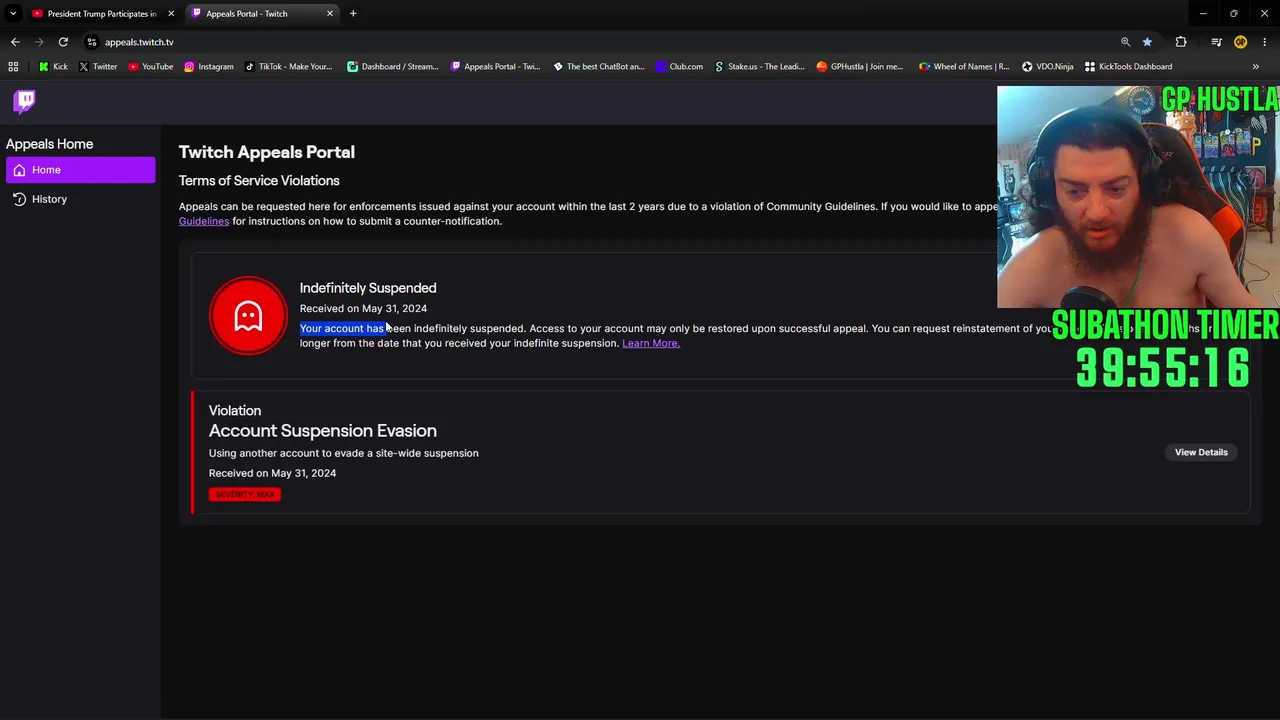Go back to the previous page
Image resolution: width=1280 pixels, height=720 pixels.
coord(15,42)
